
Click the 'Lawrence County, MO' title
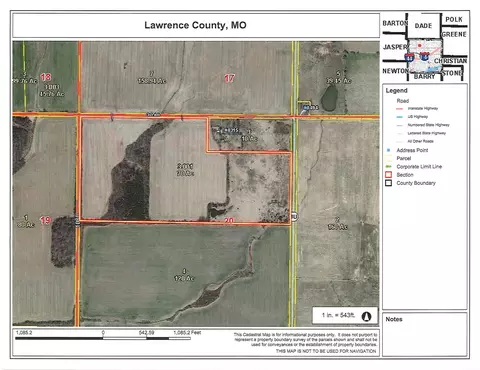coord(195,25)
